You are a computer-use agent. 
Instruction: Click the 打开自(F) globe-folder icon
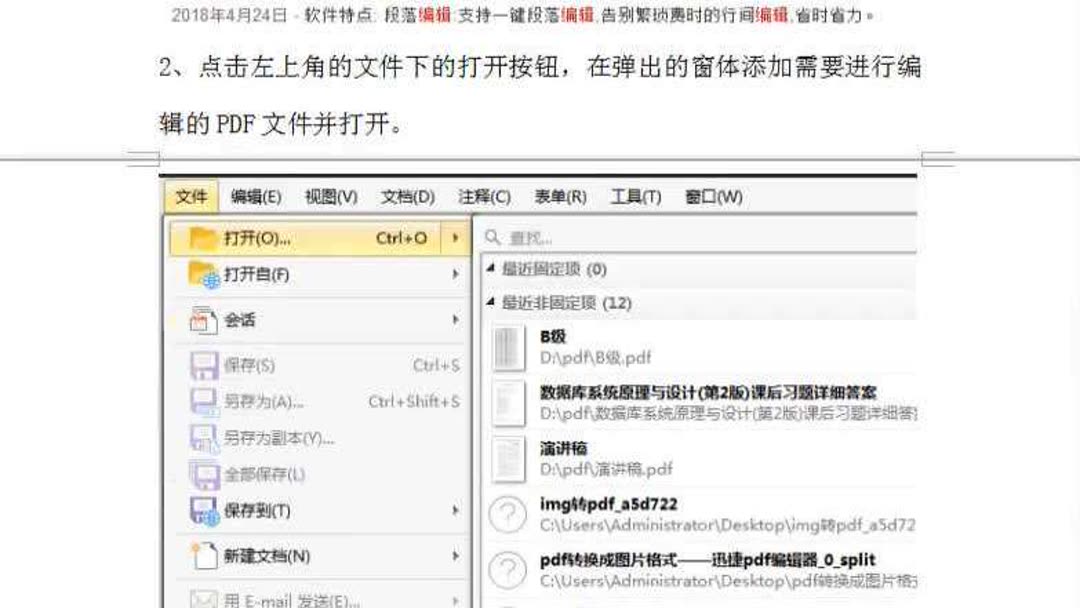pyautogui.click(x=204, y=277)
